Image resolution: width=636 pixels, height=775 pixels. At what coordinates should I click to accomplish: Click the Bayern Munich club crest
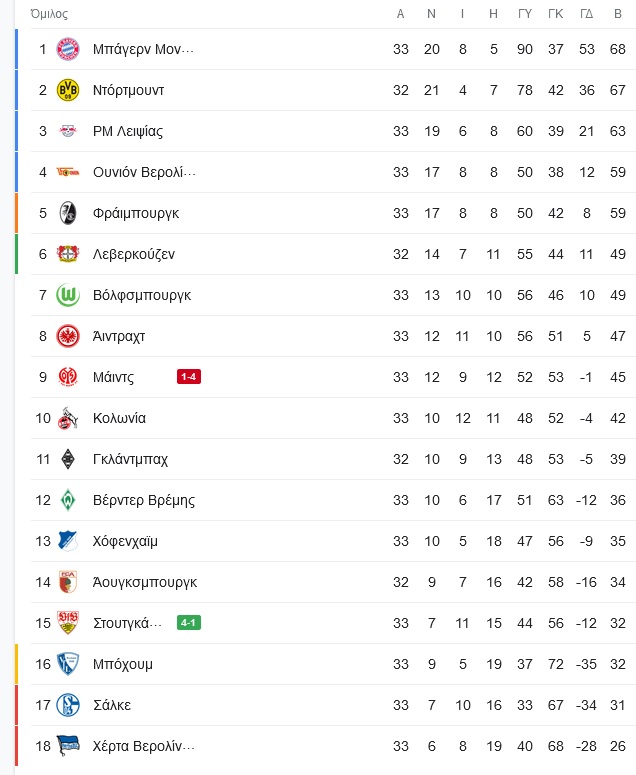68,49
